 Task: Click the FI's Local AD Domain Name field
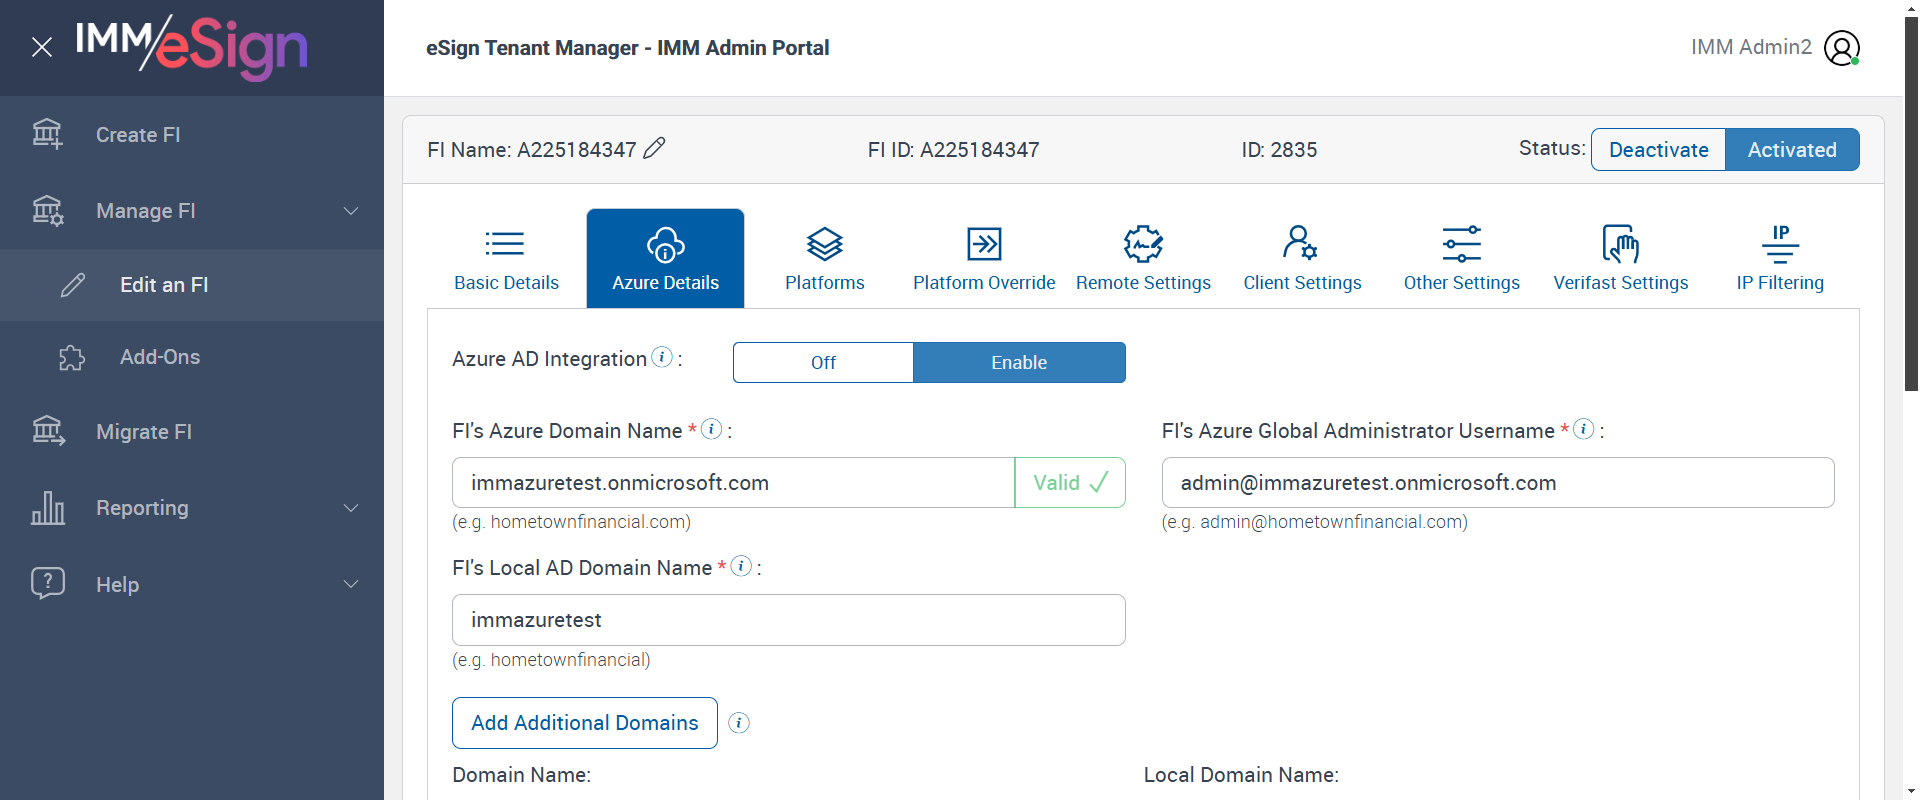pyautogui.click(x=789, y=620)
